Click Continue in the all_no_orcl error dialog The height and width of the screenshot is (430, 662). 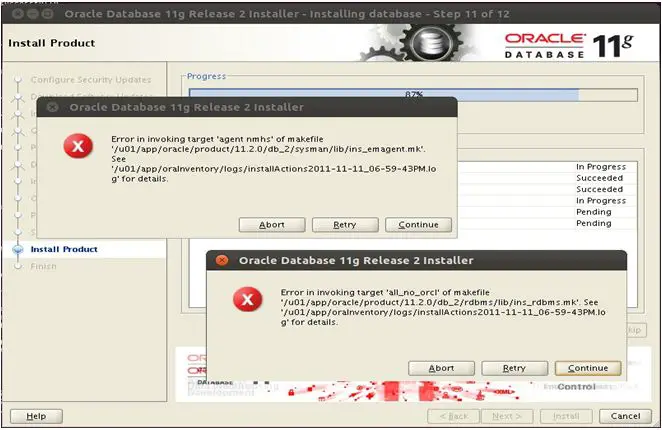588,368
